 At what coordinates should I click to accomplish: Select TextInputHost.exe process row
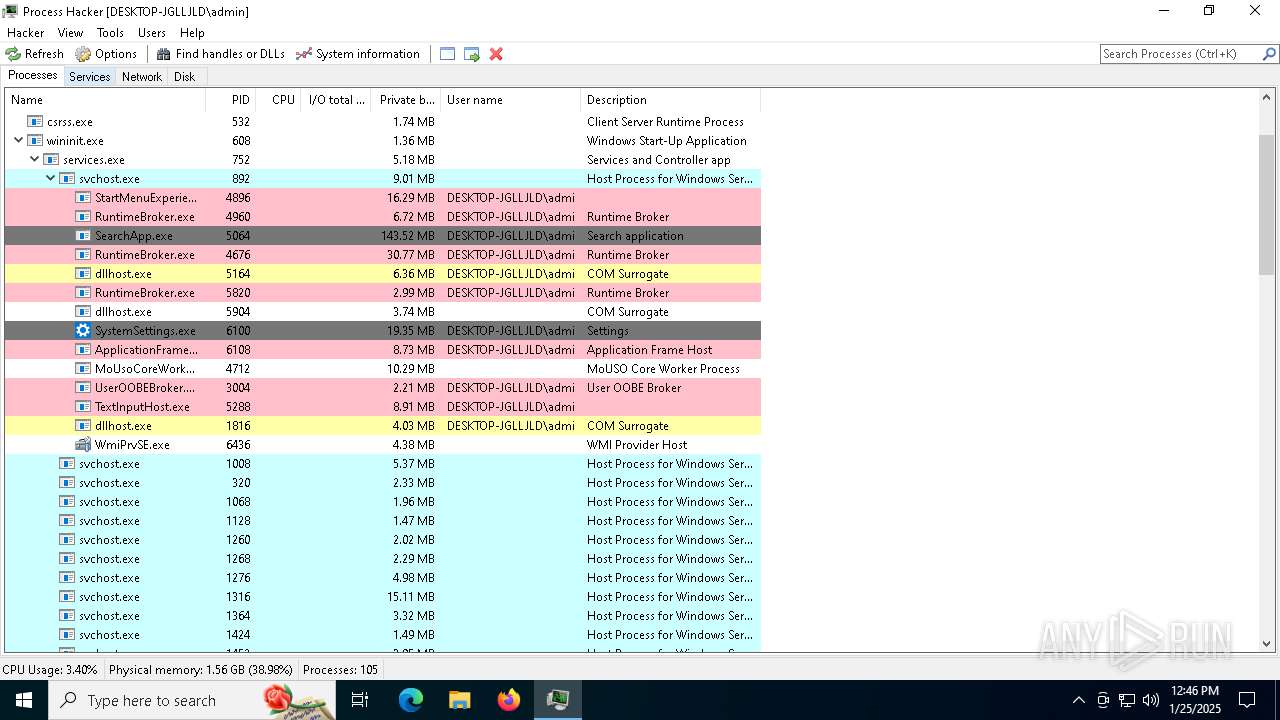(x=383, y=407)
